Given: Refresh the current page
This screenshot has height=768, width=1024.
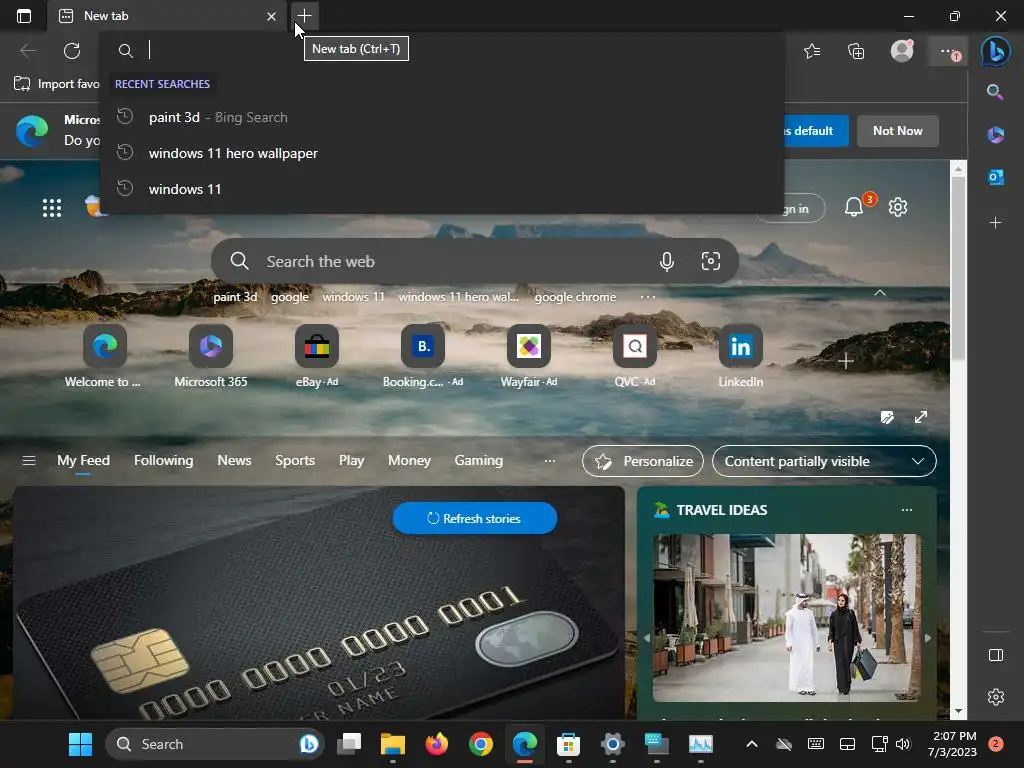Looking at the screenshot, I should [72, 50].
